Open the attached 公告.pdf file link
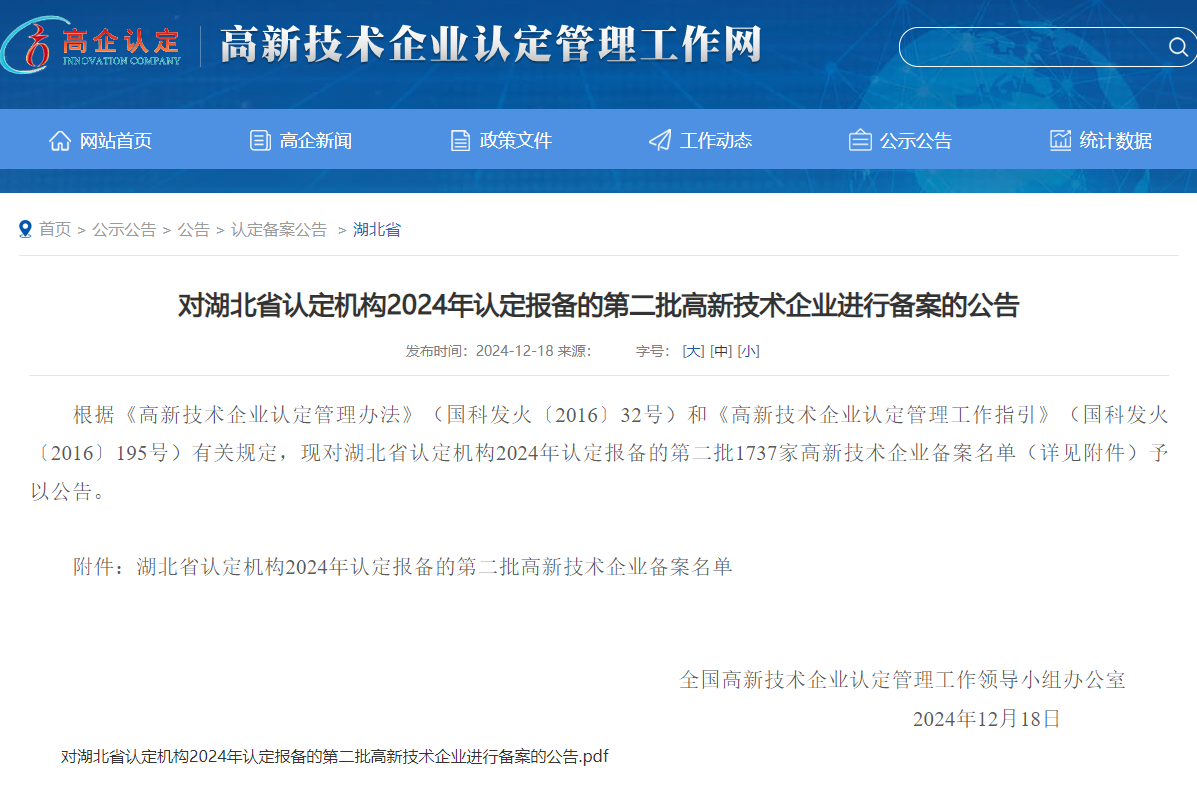 coord(334,757)
